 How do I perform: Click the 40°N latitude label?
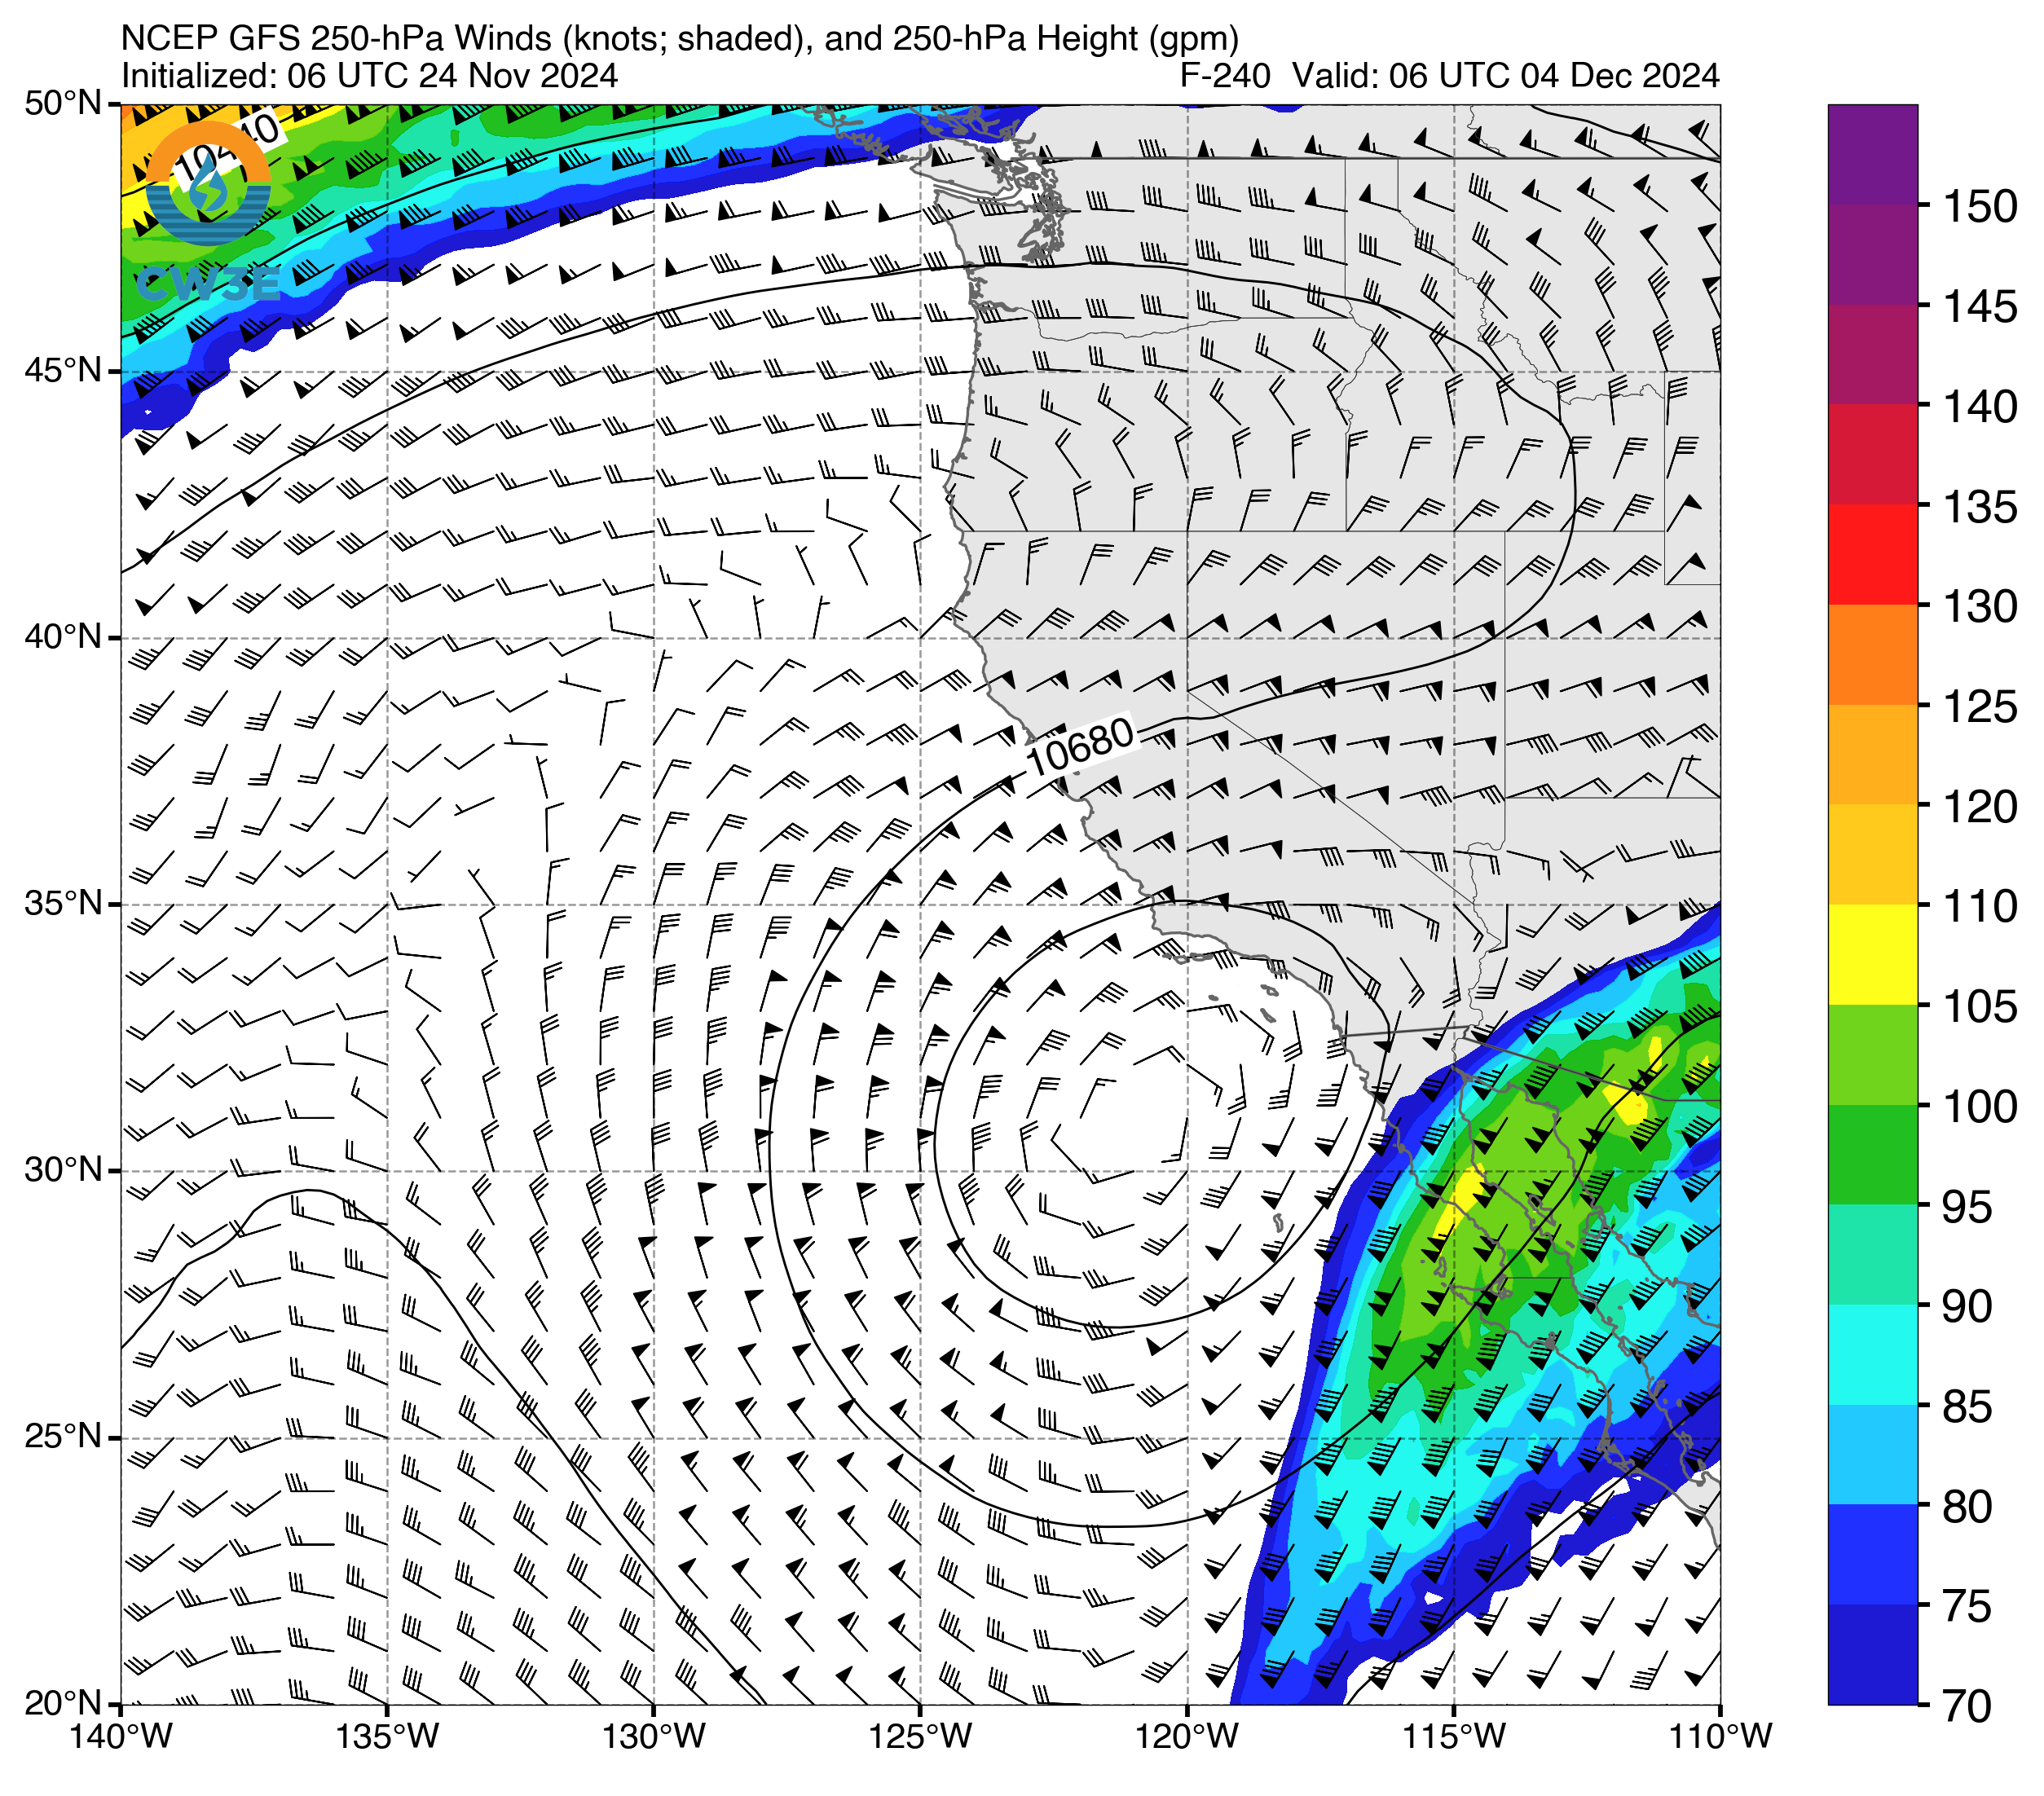[x=63, y=637]
